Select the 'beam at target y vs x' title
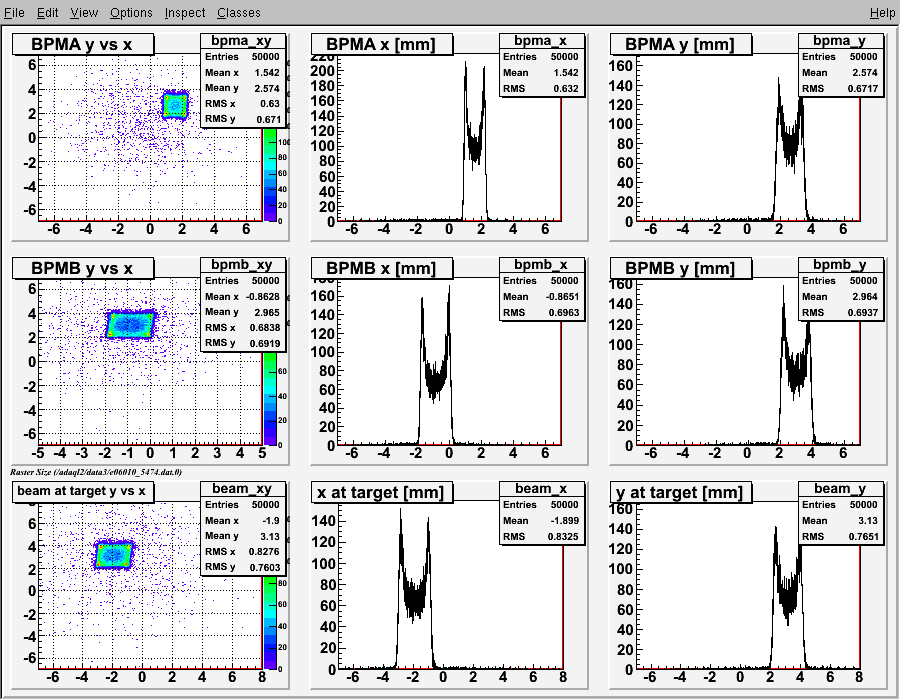The width and height of the screenshot is (900, 700). click(x=83, y=491)
